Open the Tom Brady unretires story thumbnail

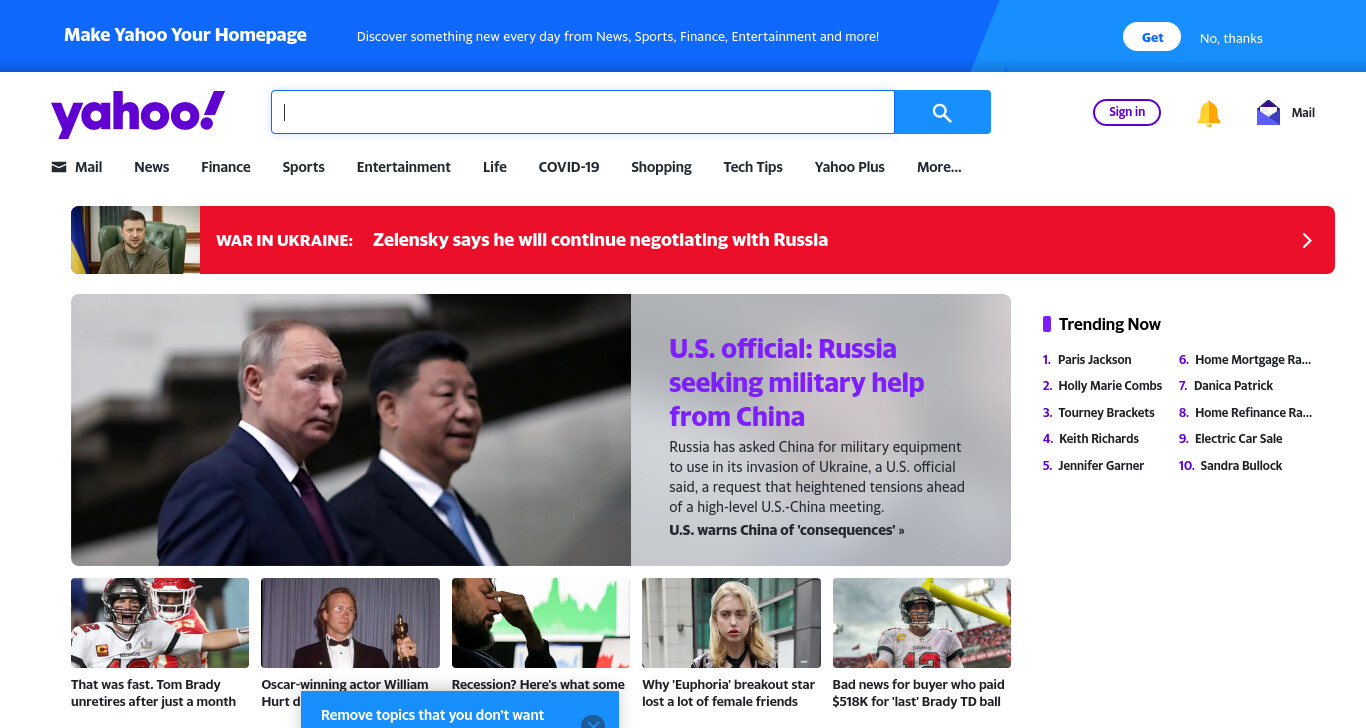coord(160,623)
